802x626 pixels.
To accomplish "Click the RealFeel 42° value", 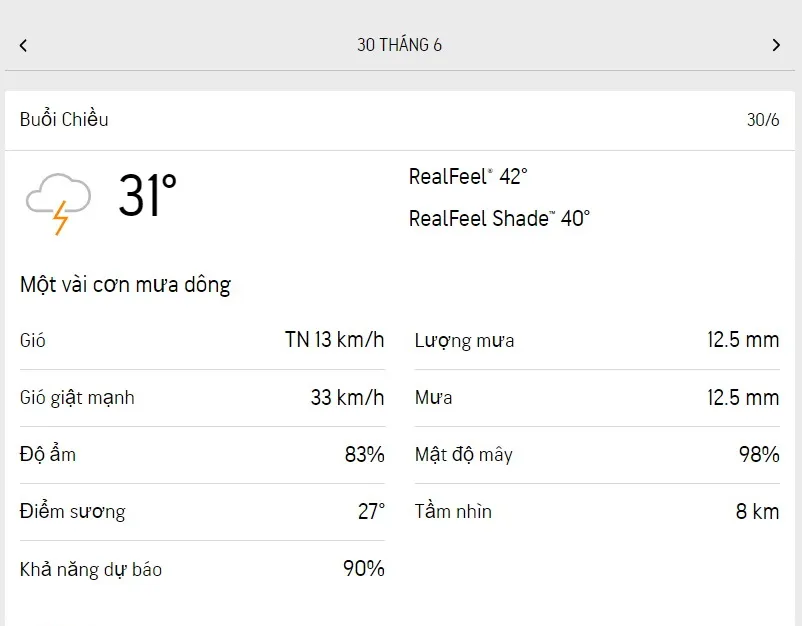I will pos(468,176).
